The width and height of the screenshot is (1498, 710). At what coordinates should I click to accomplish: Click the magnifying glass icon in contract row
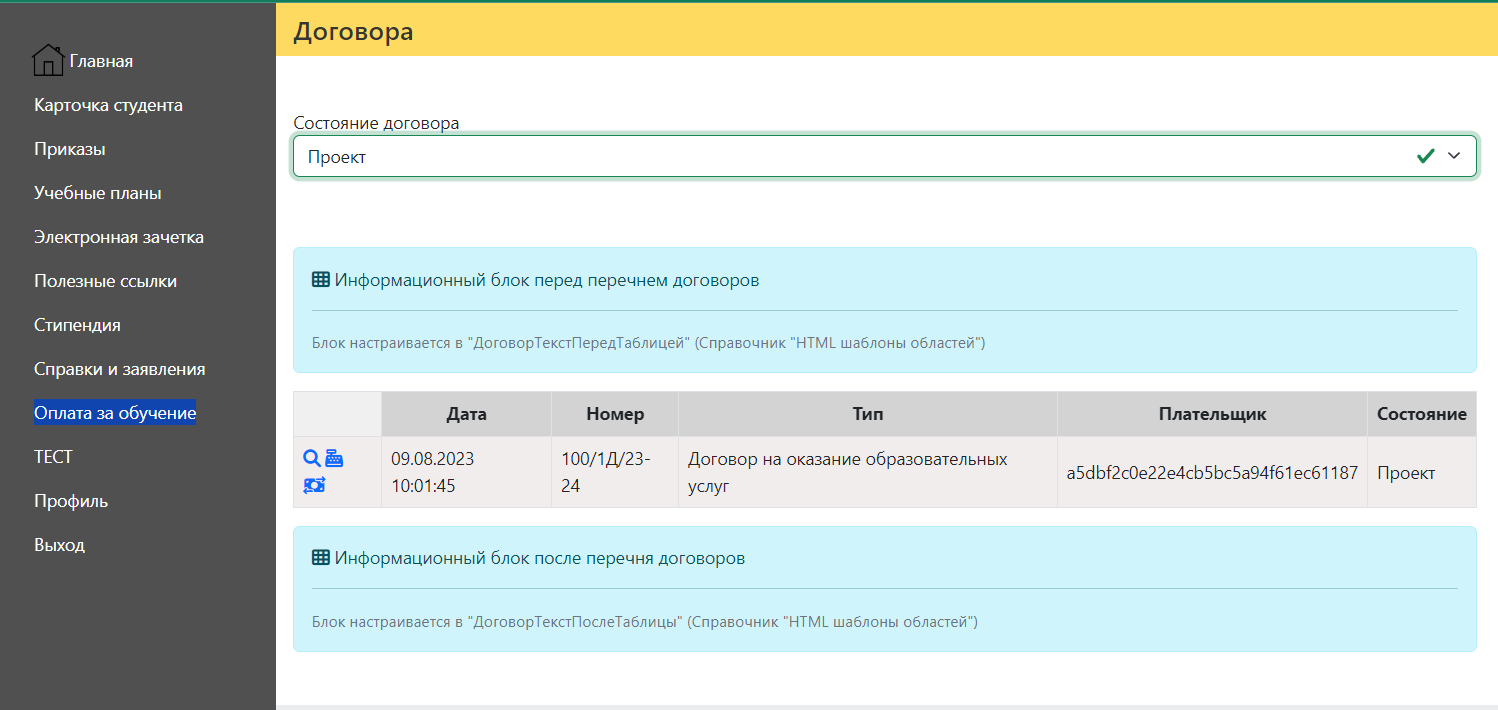tap(311, 458)
